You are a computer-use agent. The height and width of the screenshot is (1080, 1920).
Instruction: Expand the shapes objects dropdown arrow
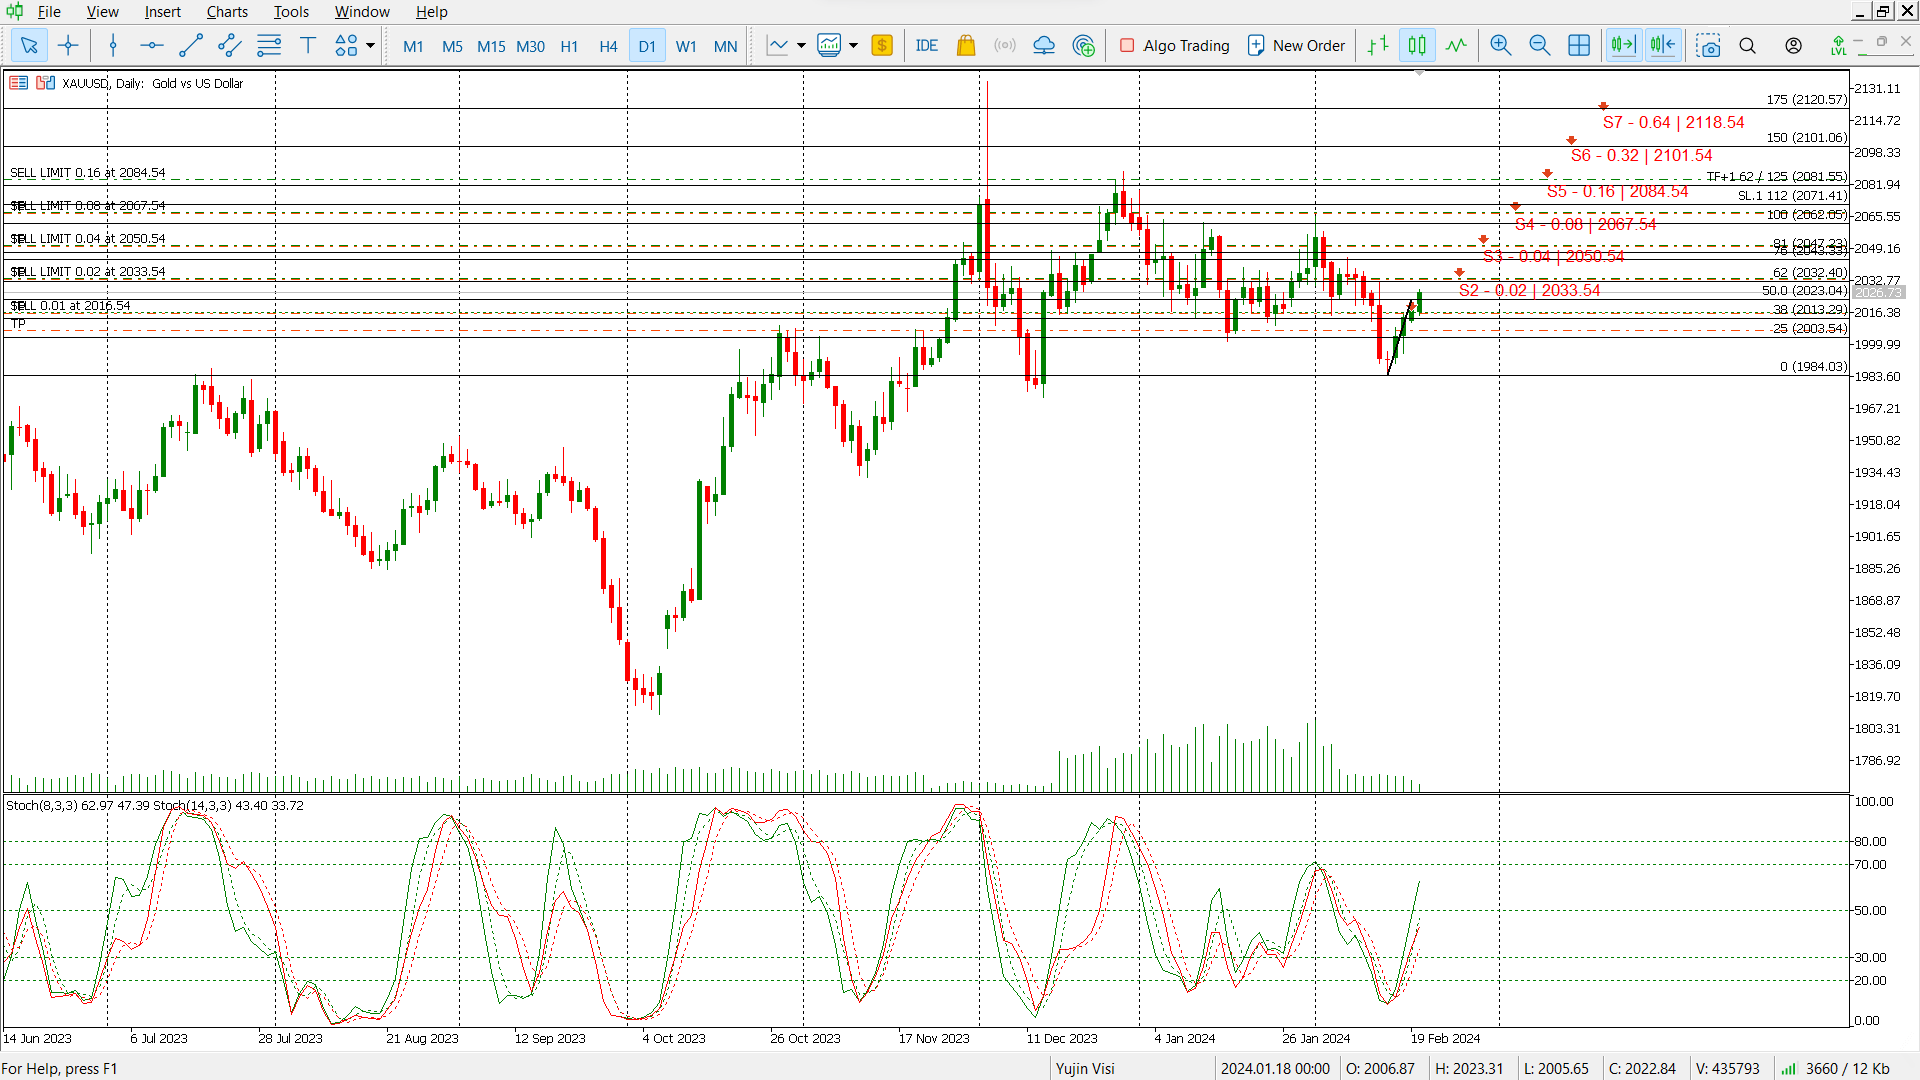point(370,45)
